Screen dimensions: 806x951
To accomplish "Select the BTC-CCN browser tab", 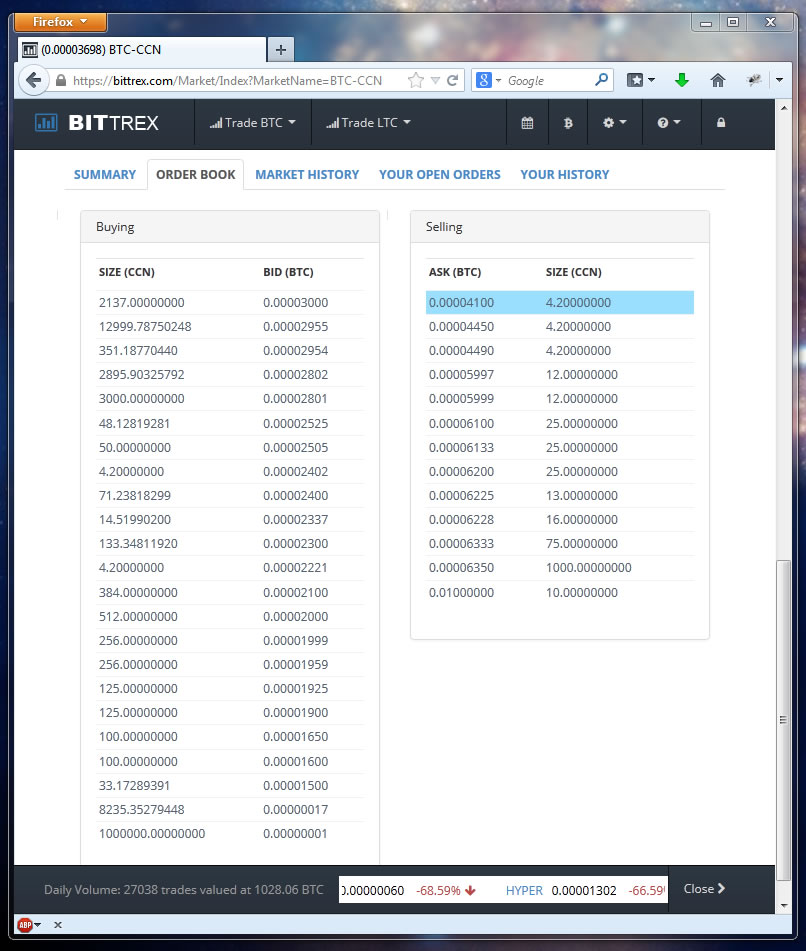I will click(x=141, y=50).
